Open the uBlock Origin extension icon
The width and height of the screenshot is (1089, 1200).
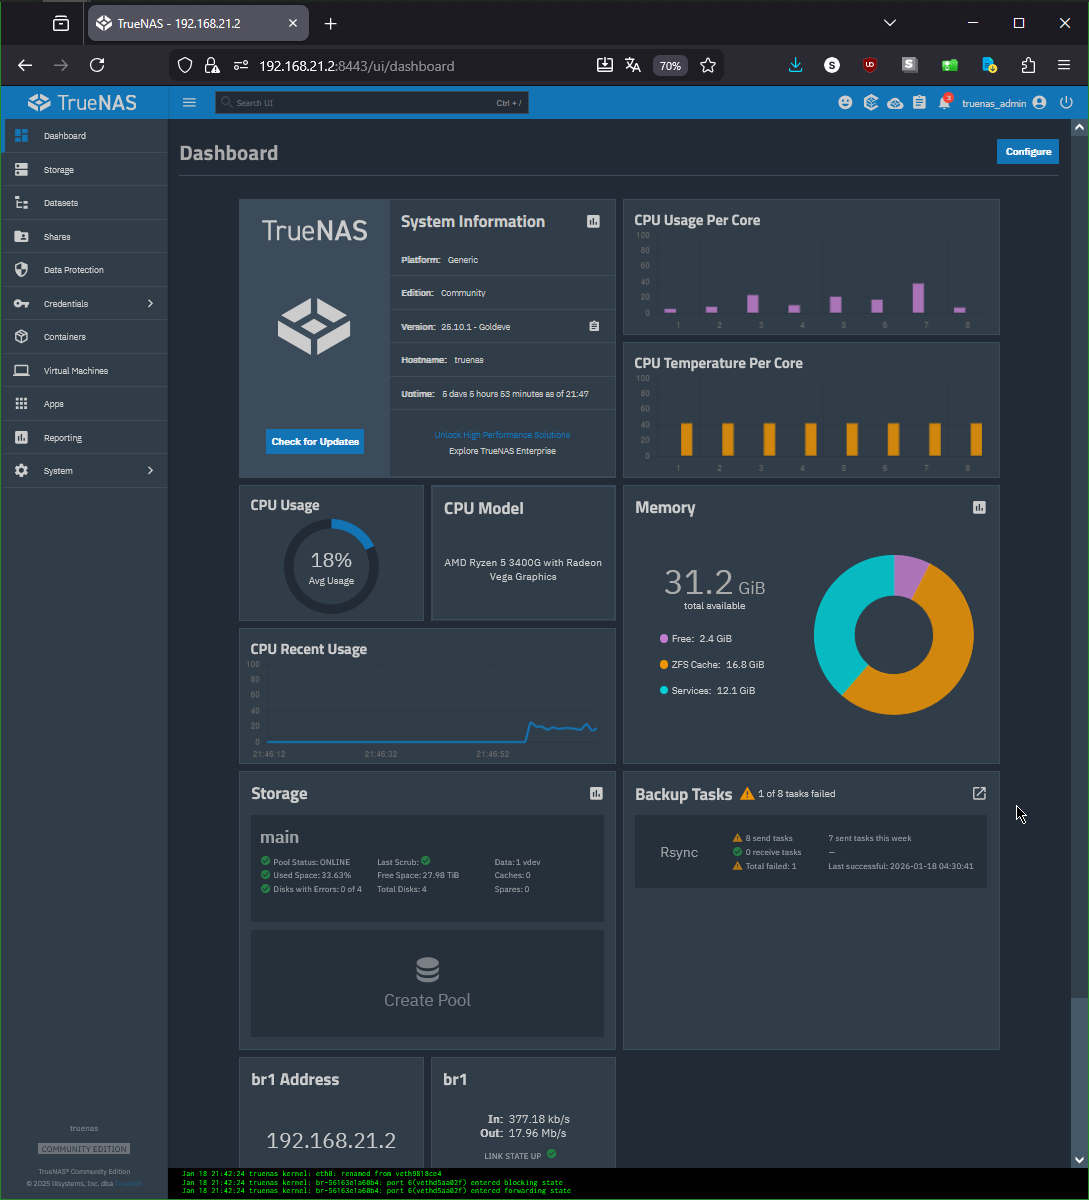point(870,65)
